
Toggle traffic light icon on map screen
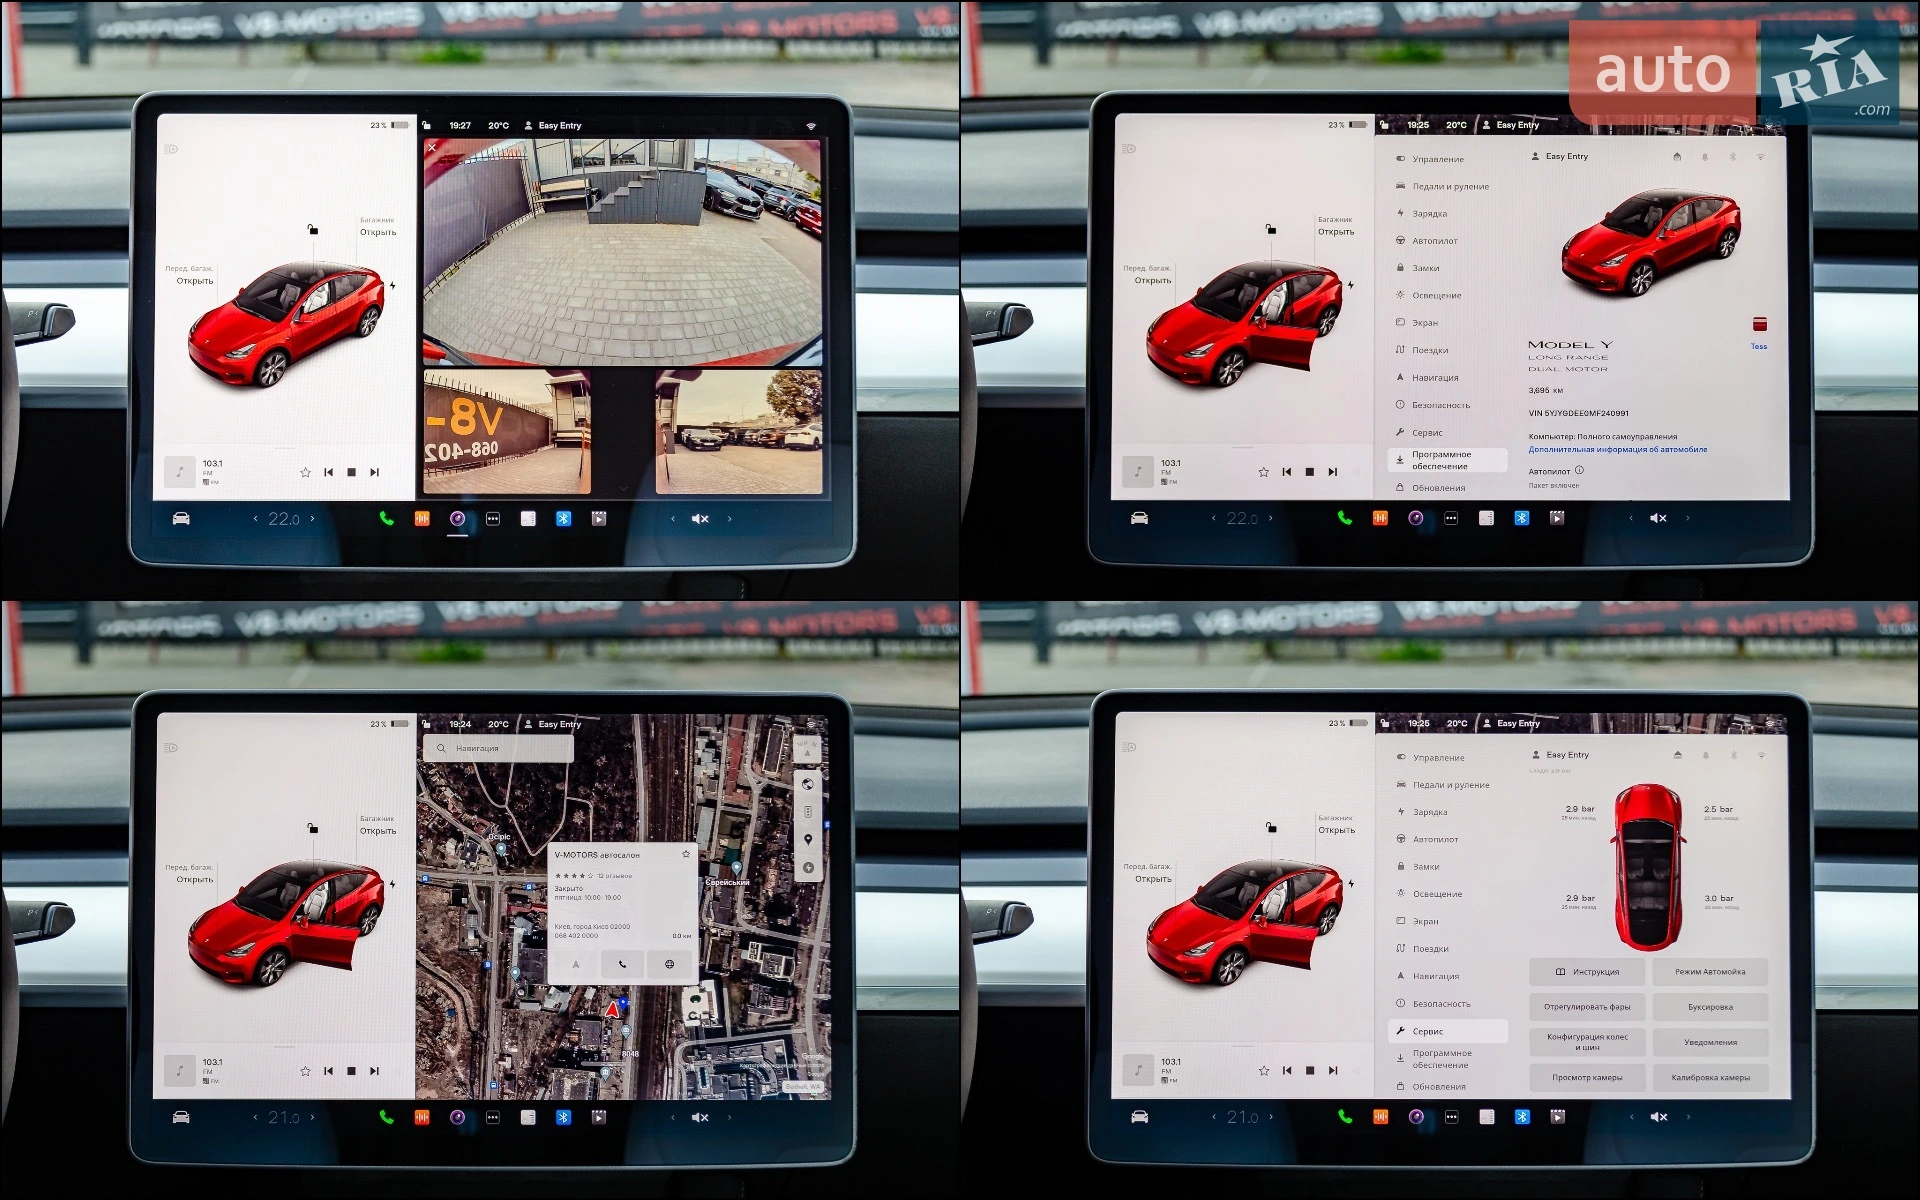pos(808,812)
